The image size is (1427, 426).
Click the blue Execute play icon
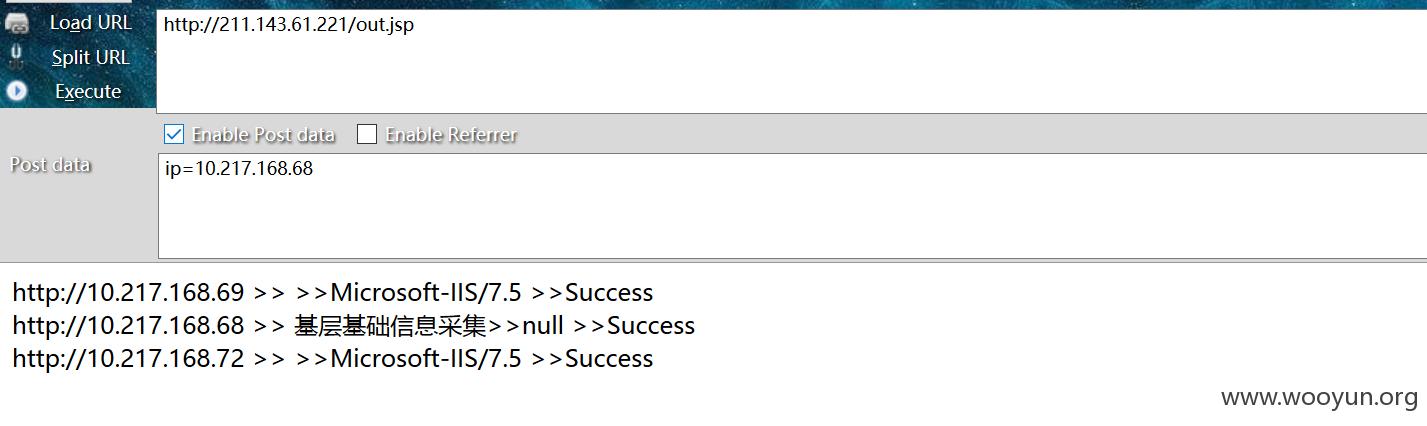(17, 91)
